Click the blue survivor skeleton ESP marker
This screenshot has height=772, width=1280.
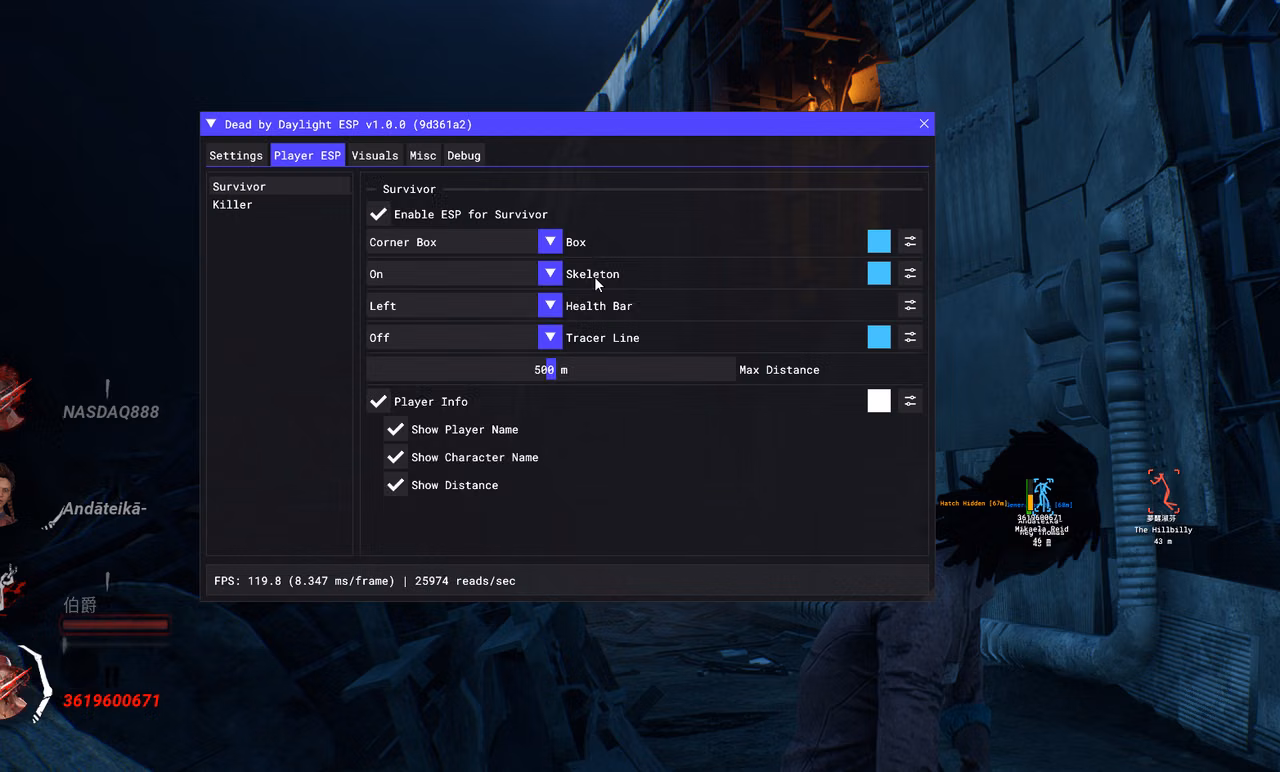coord(1043,496)
